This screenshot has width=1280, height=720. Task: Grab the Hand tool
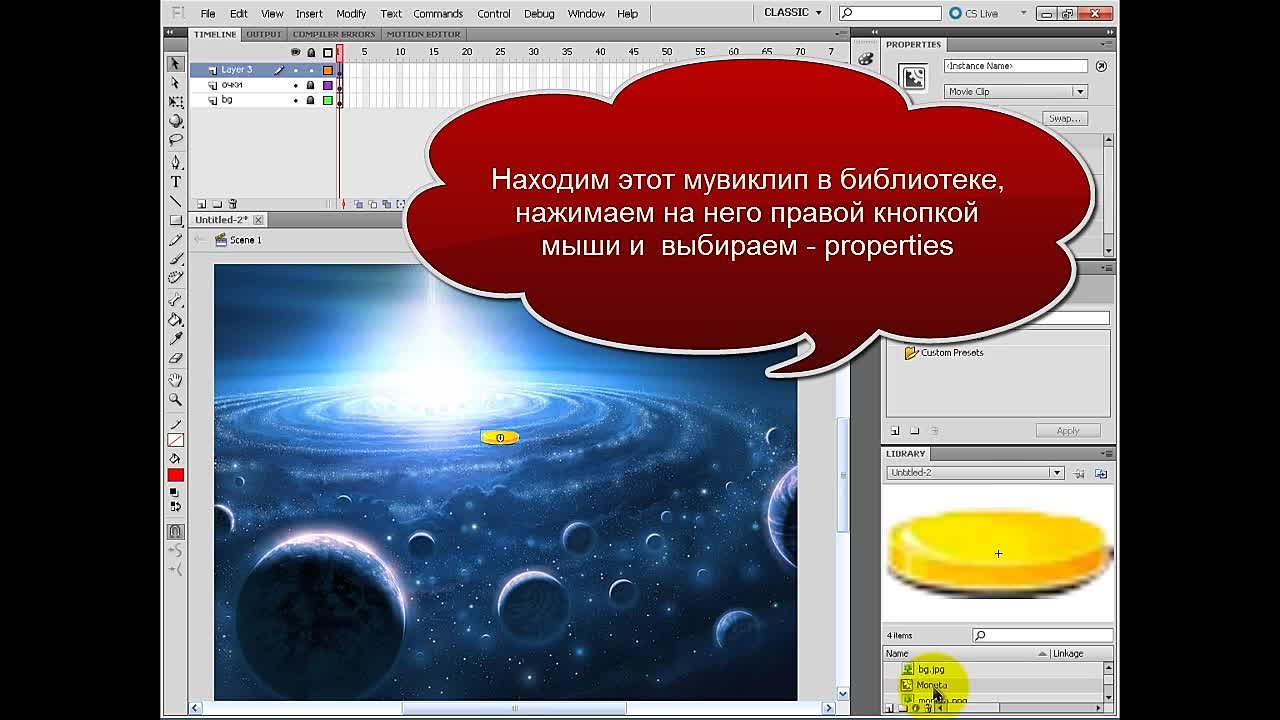pos(175,378)
